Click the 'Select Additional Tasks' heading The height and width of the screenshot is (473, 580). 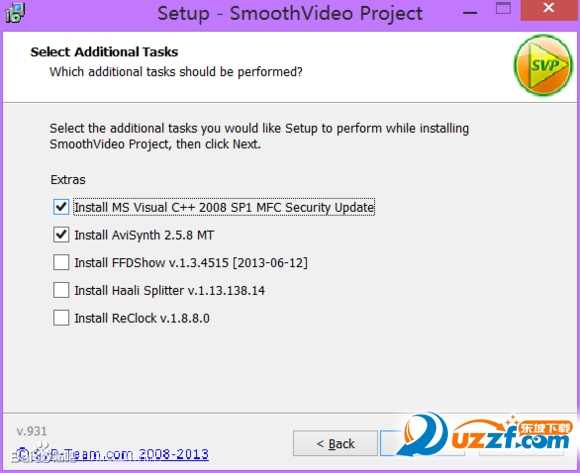[104, 52]
